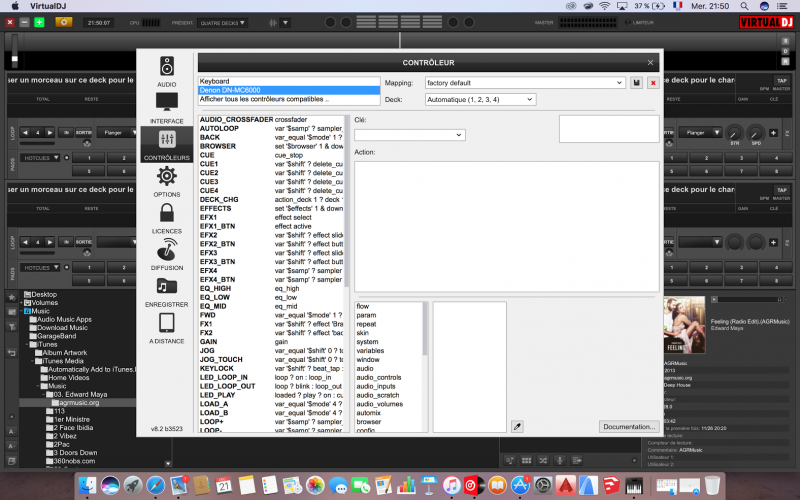The height and width of the screenshot is (500, 800).
Task: Delete mapping with the red X icon
Action: 653,83
